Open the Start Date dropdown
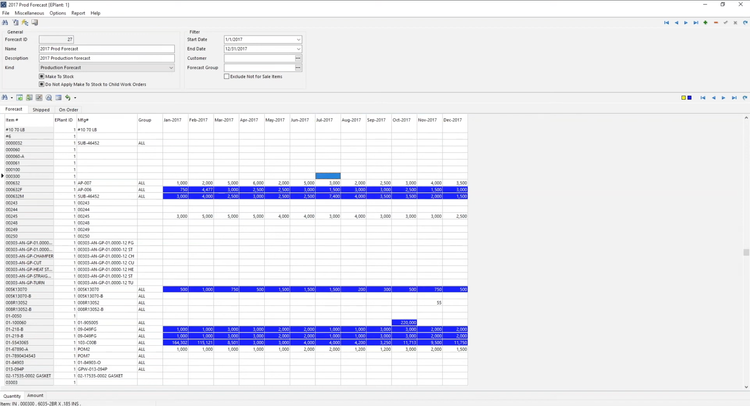The width and height of the screenshot is (750, 406). [x=298, y=40]
